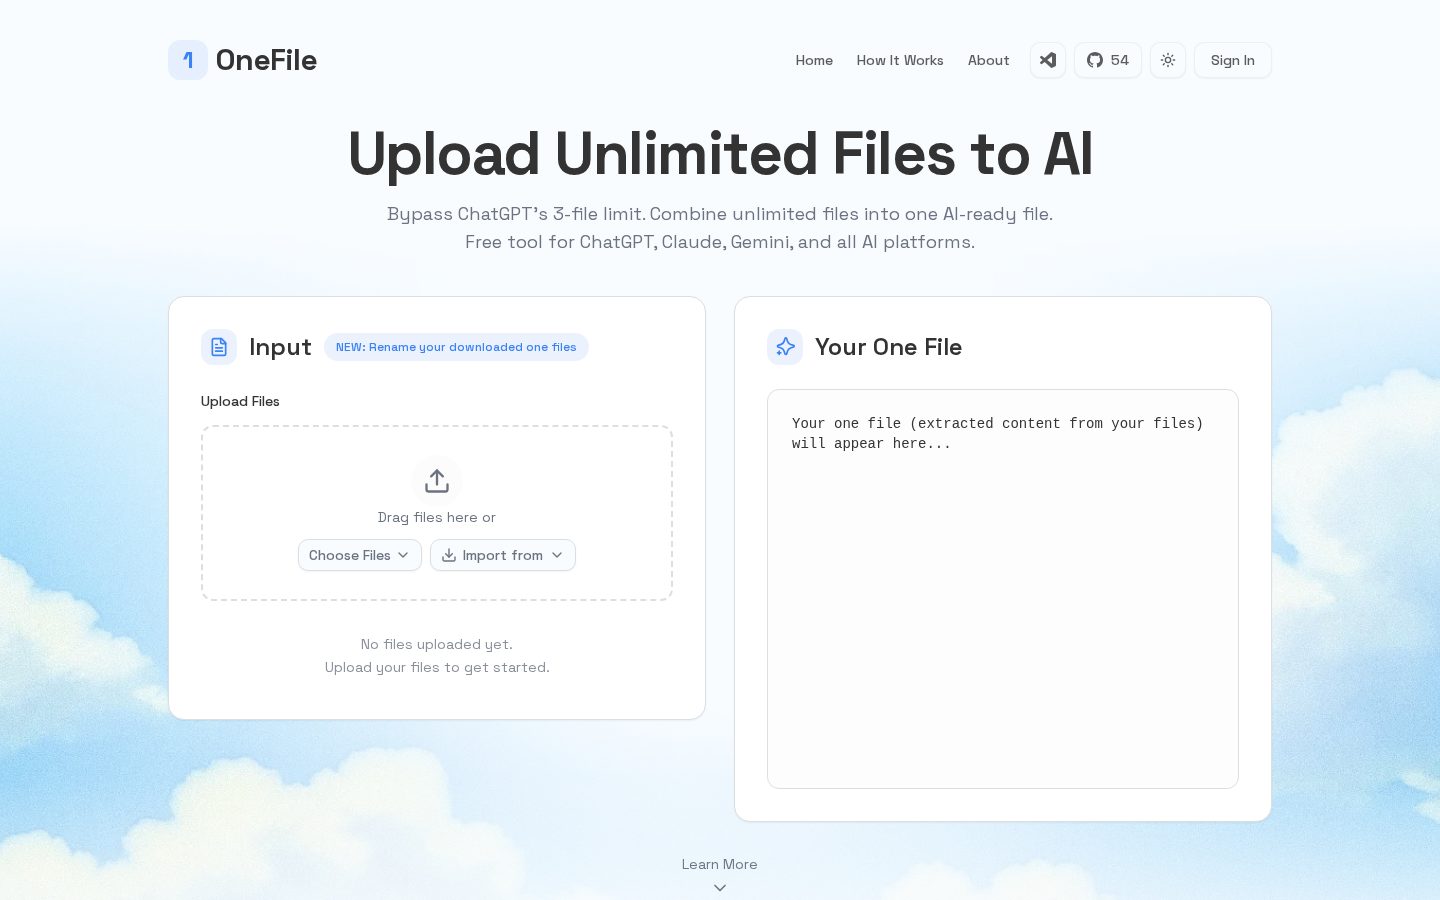
Task: Click the 'Upload Unlimited Files to AI' heading
Action: click(x=720, y=154)
